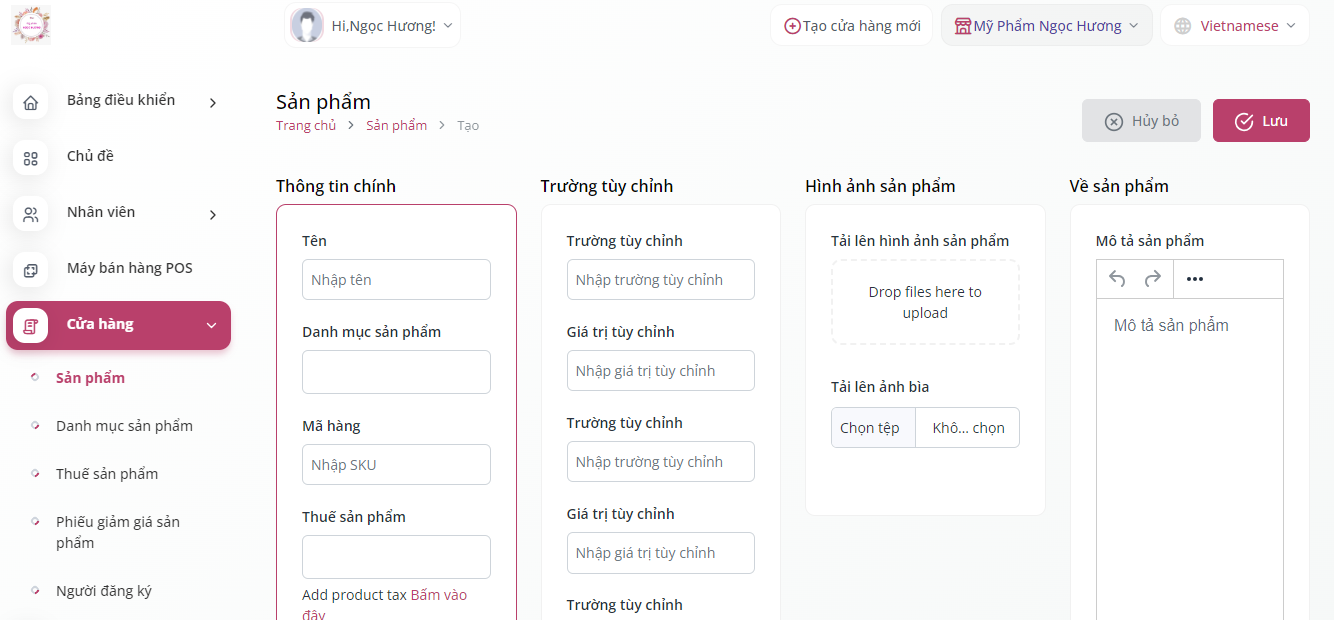
Task: Click the Máy bán hàng POS icon
Action: coord(31,270)
